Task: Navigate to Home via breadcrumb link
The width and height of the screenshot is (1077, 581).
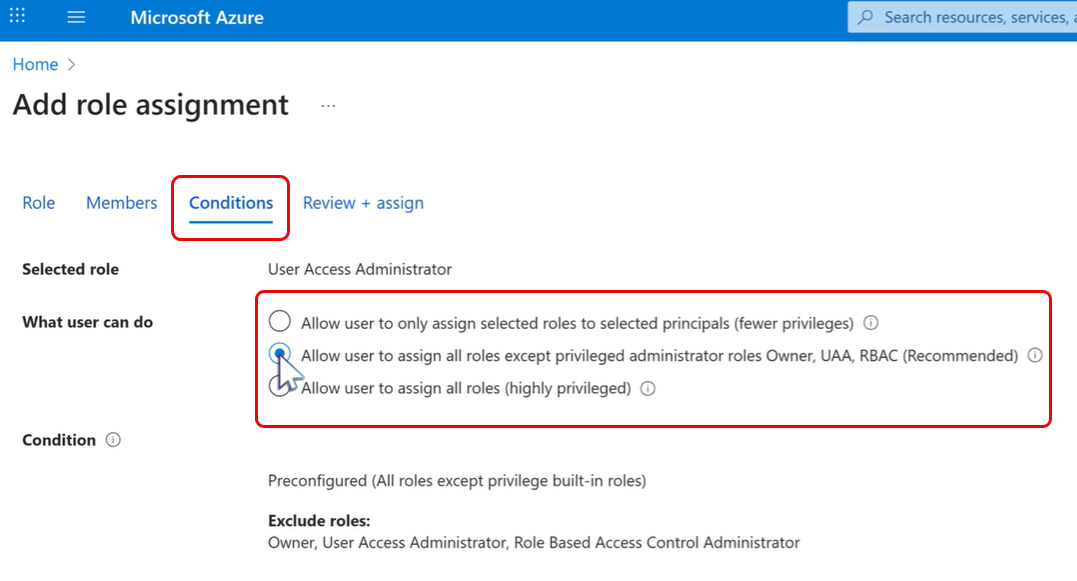Action: point(35,64)
